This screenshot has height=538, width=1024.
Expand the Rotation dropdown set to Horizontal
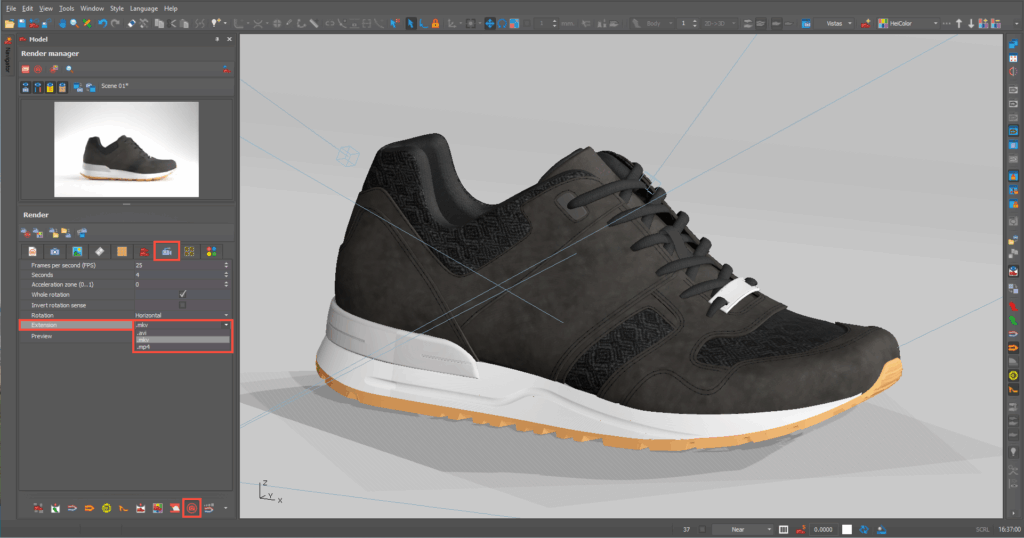click(180, 315)
